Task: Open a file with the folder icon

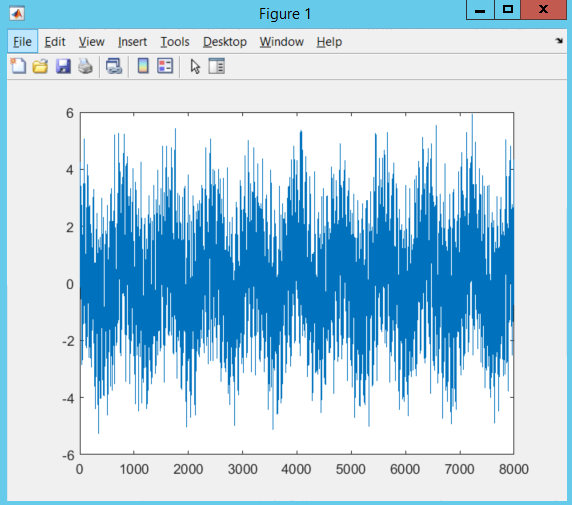Action: [x=40, y=66]
